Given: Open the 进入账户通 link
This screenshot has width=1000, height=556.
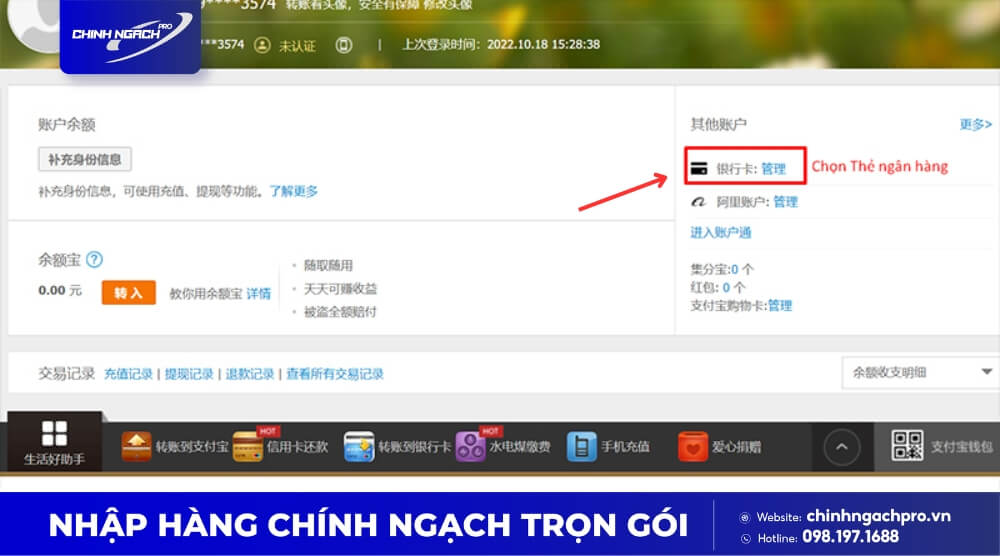Looking at the screenshot, I should [721, 233].
